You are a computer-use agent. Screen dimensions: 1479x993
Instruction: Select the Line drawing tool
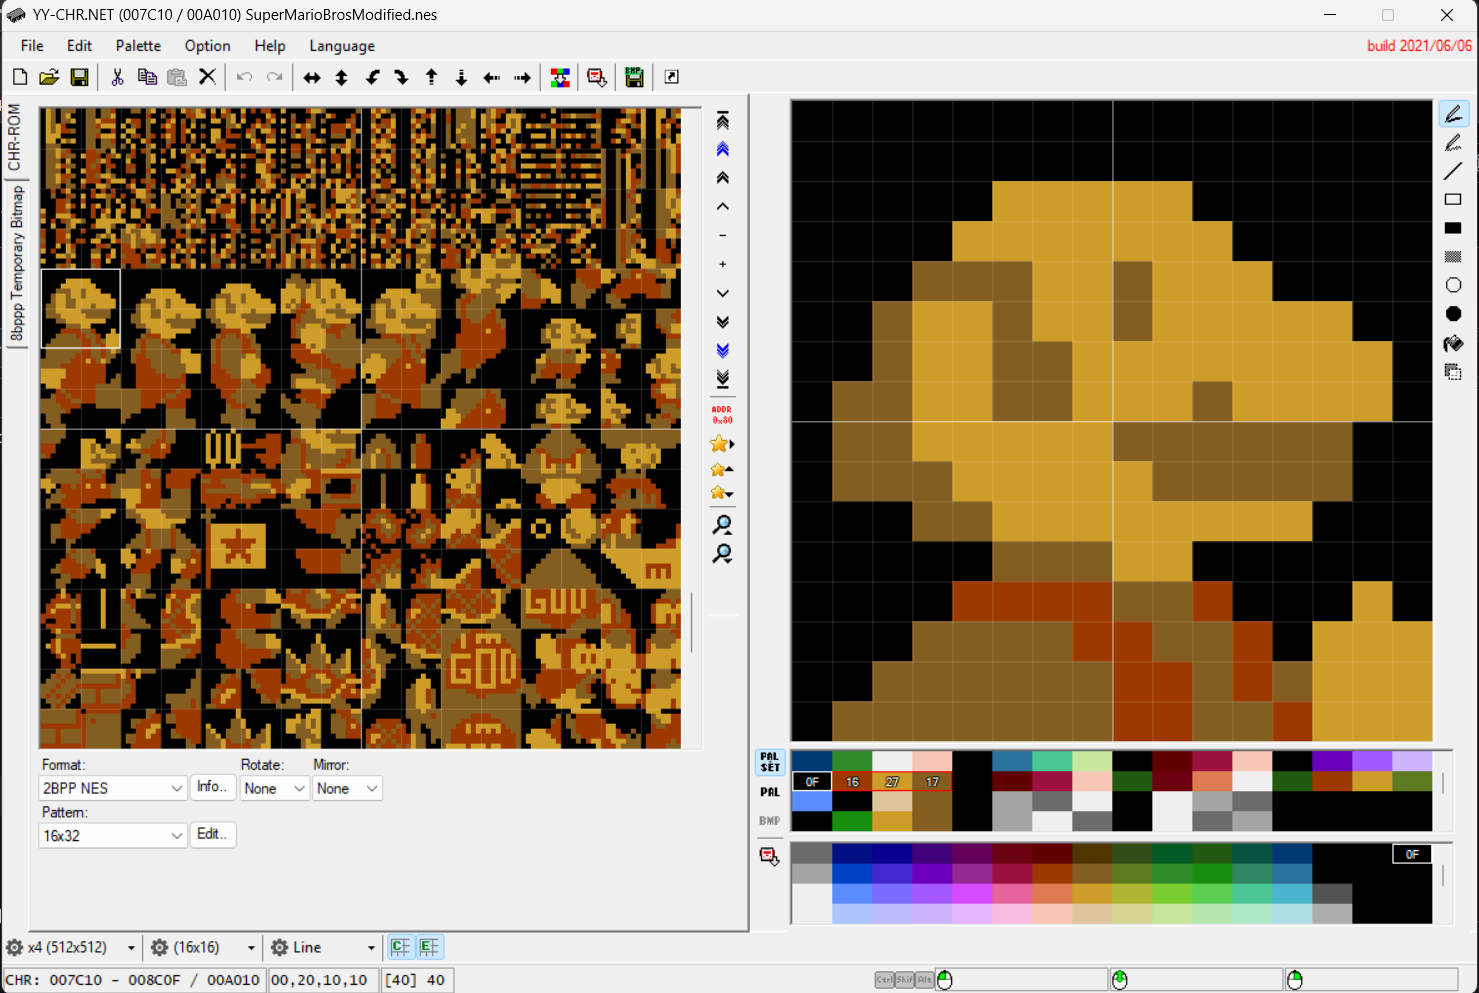[x=1454, y=171]
